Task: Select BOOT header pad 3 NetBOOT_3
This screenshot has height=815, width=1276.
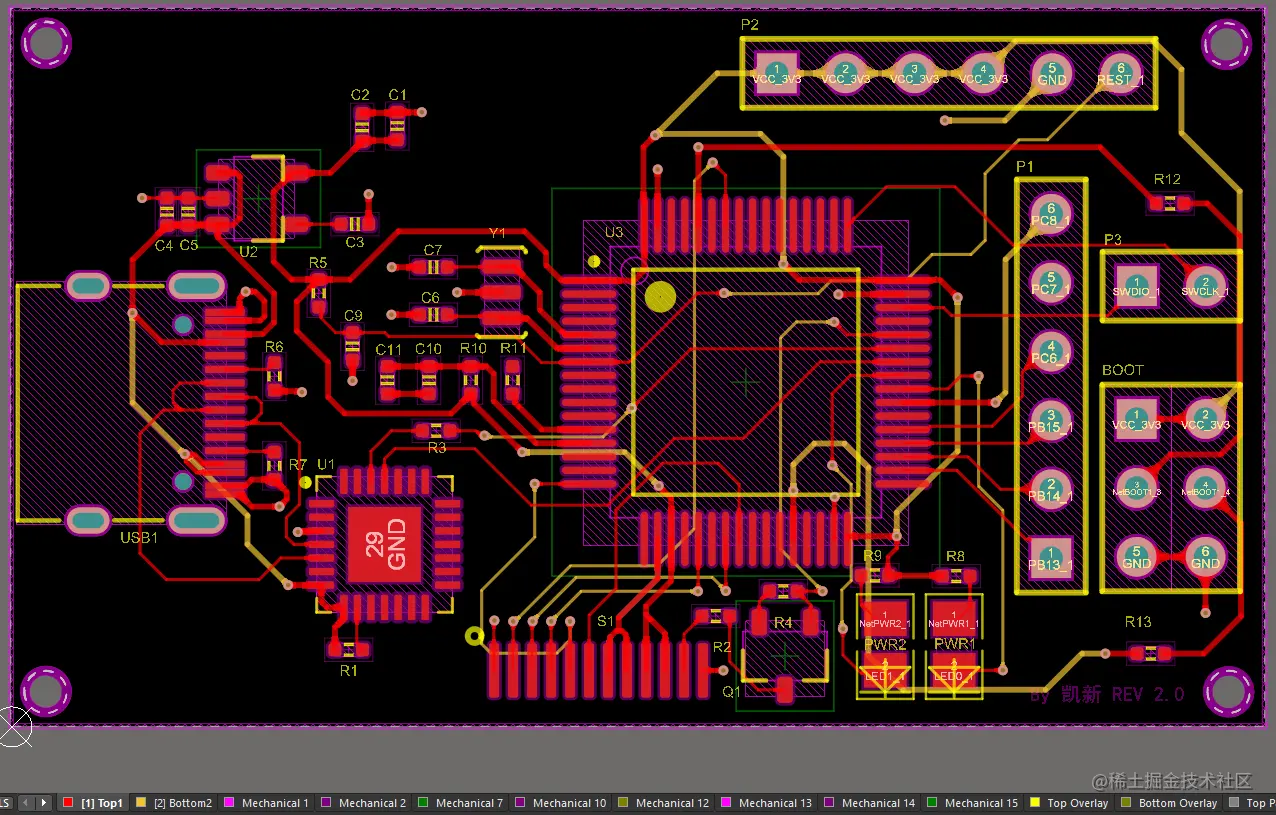Action: click(1136, 488)
